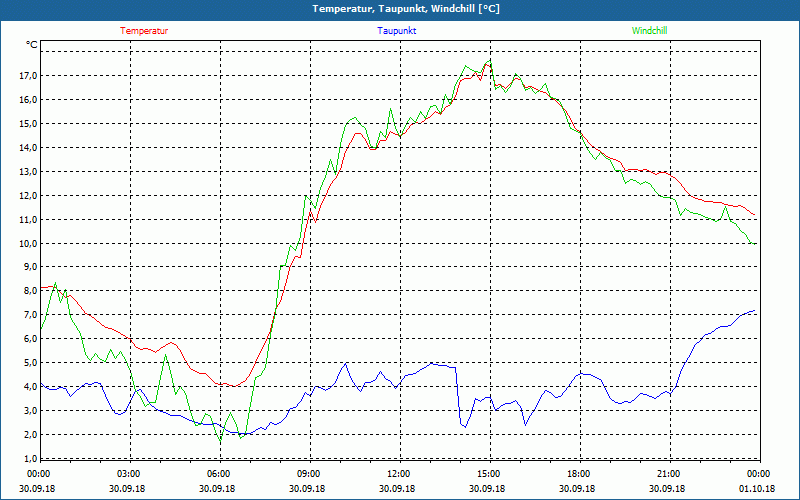Viewport: 800px width, 500px height.
Task: Click the 16,0 y-axis value
Action: point(29,99)
